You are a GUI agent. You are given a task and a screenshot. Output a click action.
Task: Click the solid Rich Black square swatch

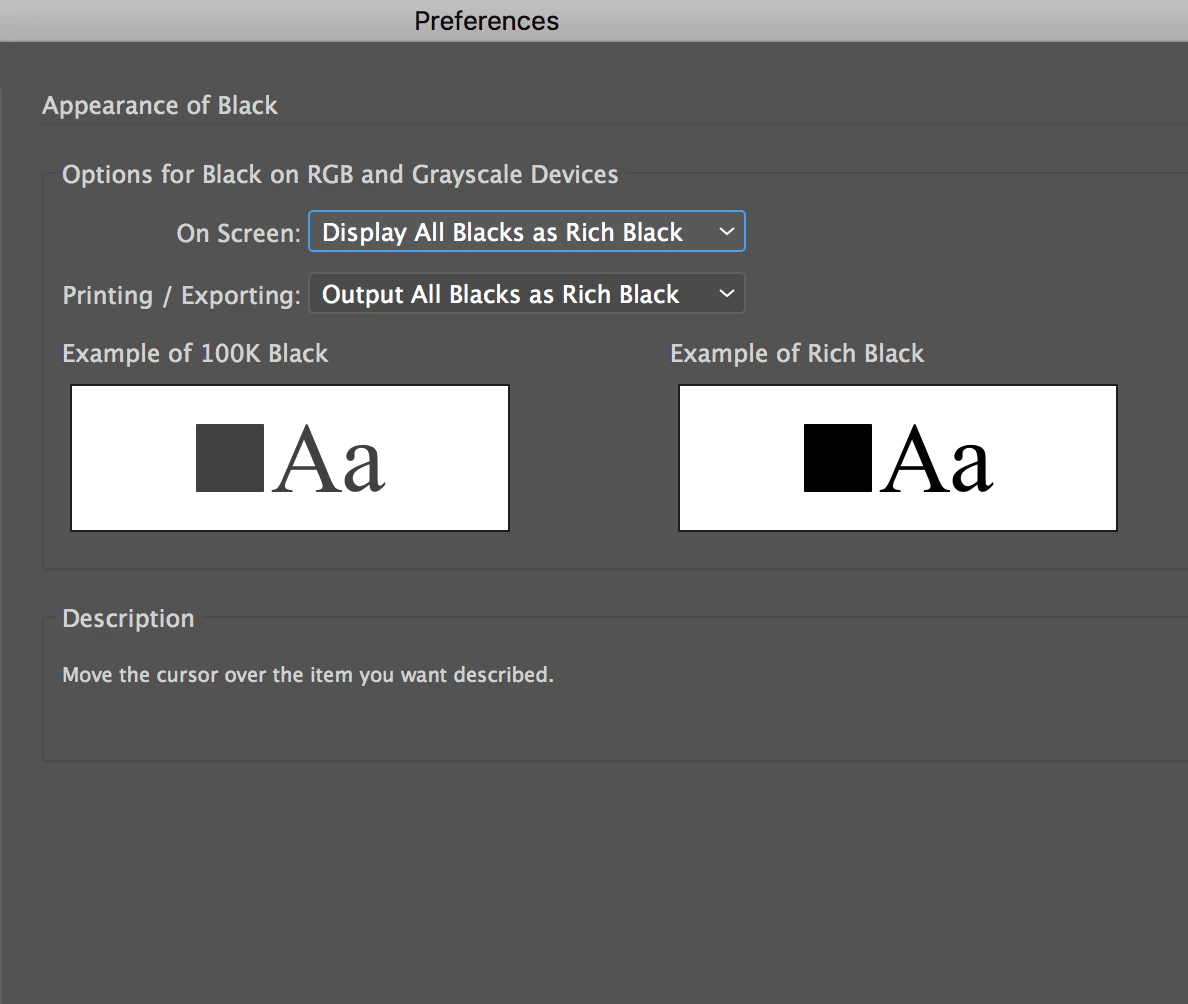[x=838, y=458]
